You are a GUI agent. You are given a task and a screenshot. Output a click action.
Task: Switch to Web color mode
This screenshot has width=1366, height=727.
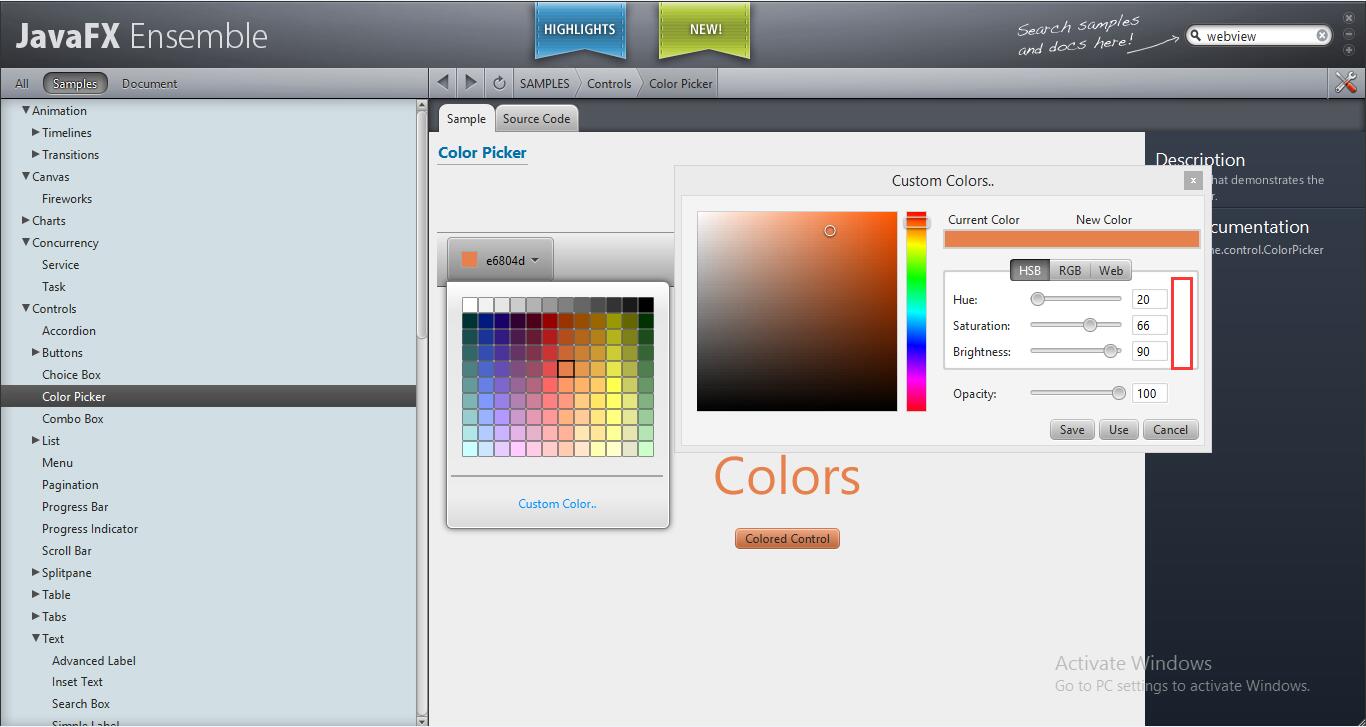(x=1111, y=270)
